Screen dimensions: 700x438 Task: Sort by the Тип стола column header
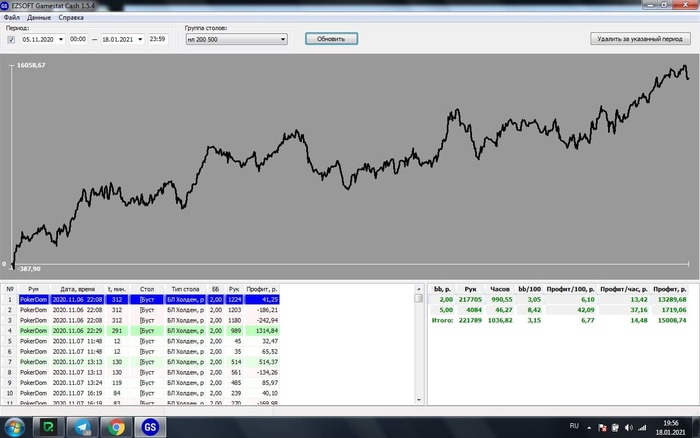click(185, 289)
